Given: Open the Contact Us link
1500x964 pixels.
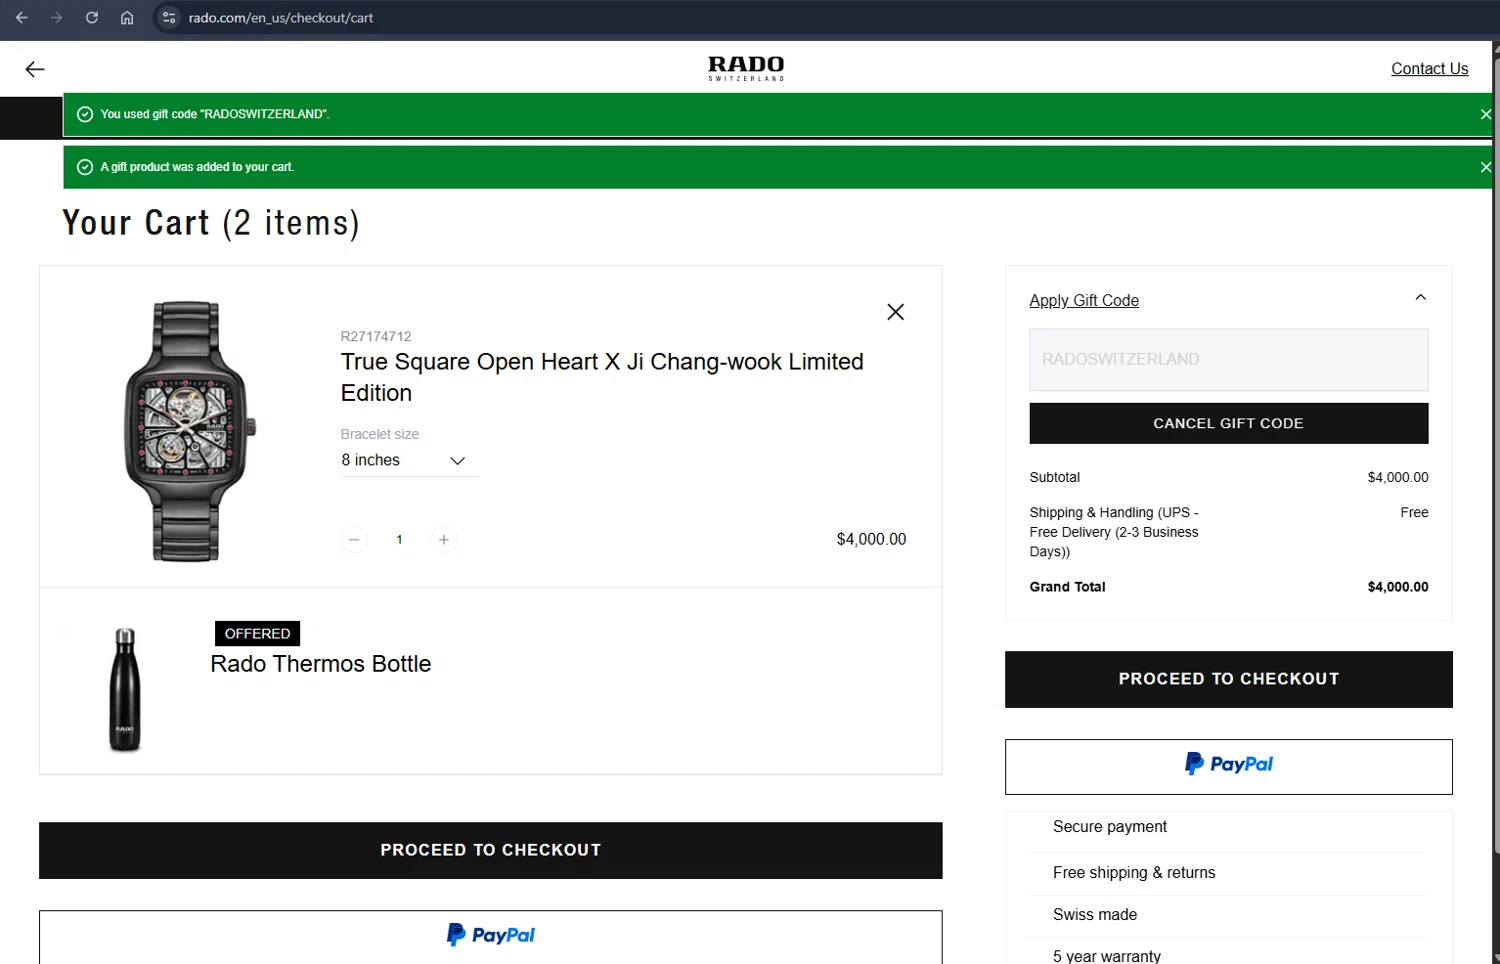Looking at the screenshot, I should [1429, 69].
